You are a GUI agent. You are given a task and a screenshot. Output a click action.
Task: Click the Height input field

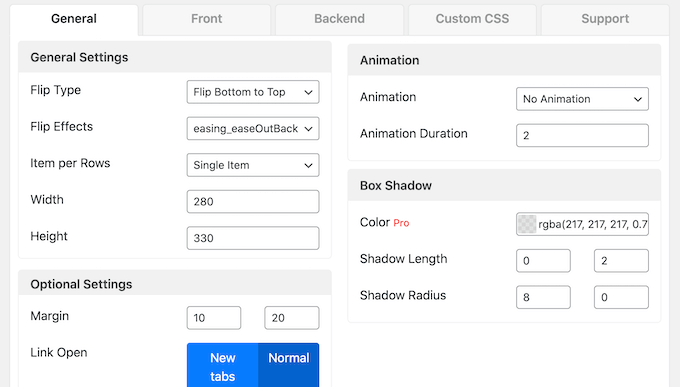[253, 238]
